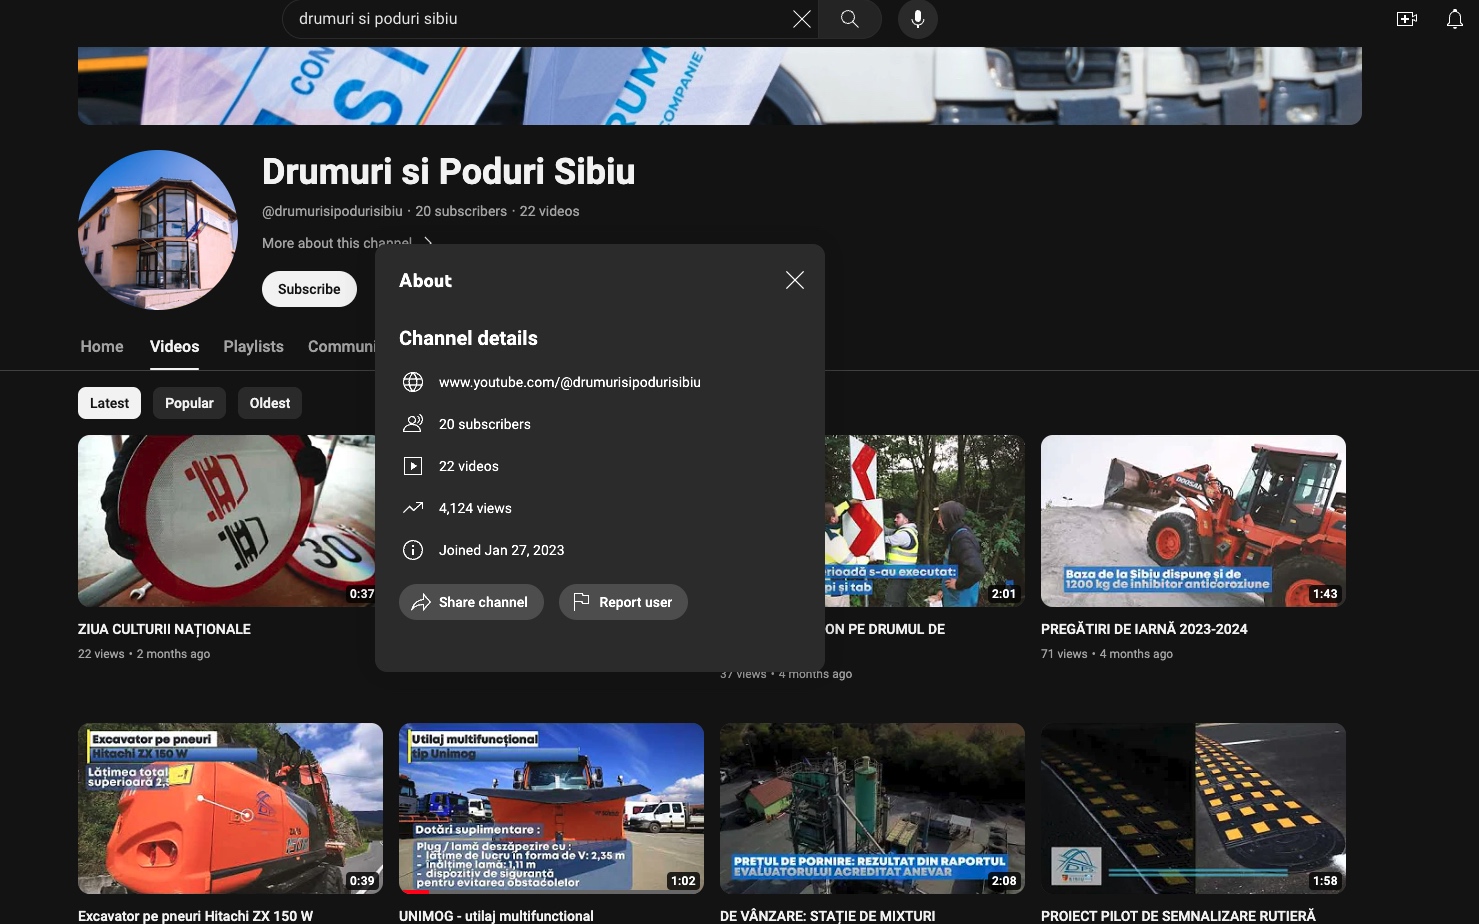The image size is (1479, 924).
Task: Clear the search box text with X
Action: tap(801, 19)
